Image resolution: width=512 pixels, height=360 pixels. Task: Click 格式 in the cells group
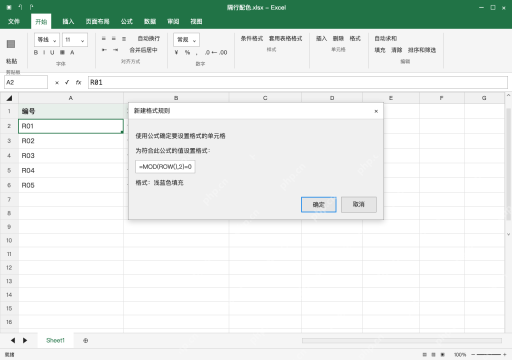355,39
